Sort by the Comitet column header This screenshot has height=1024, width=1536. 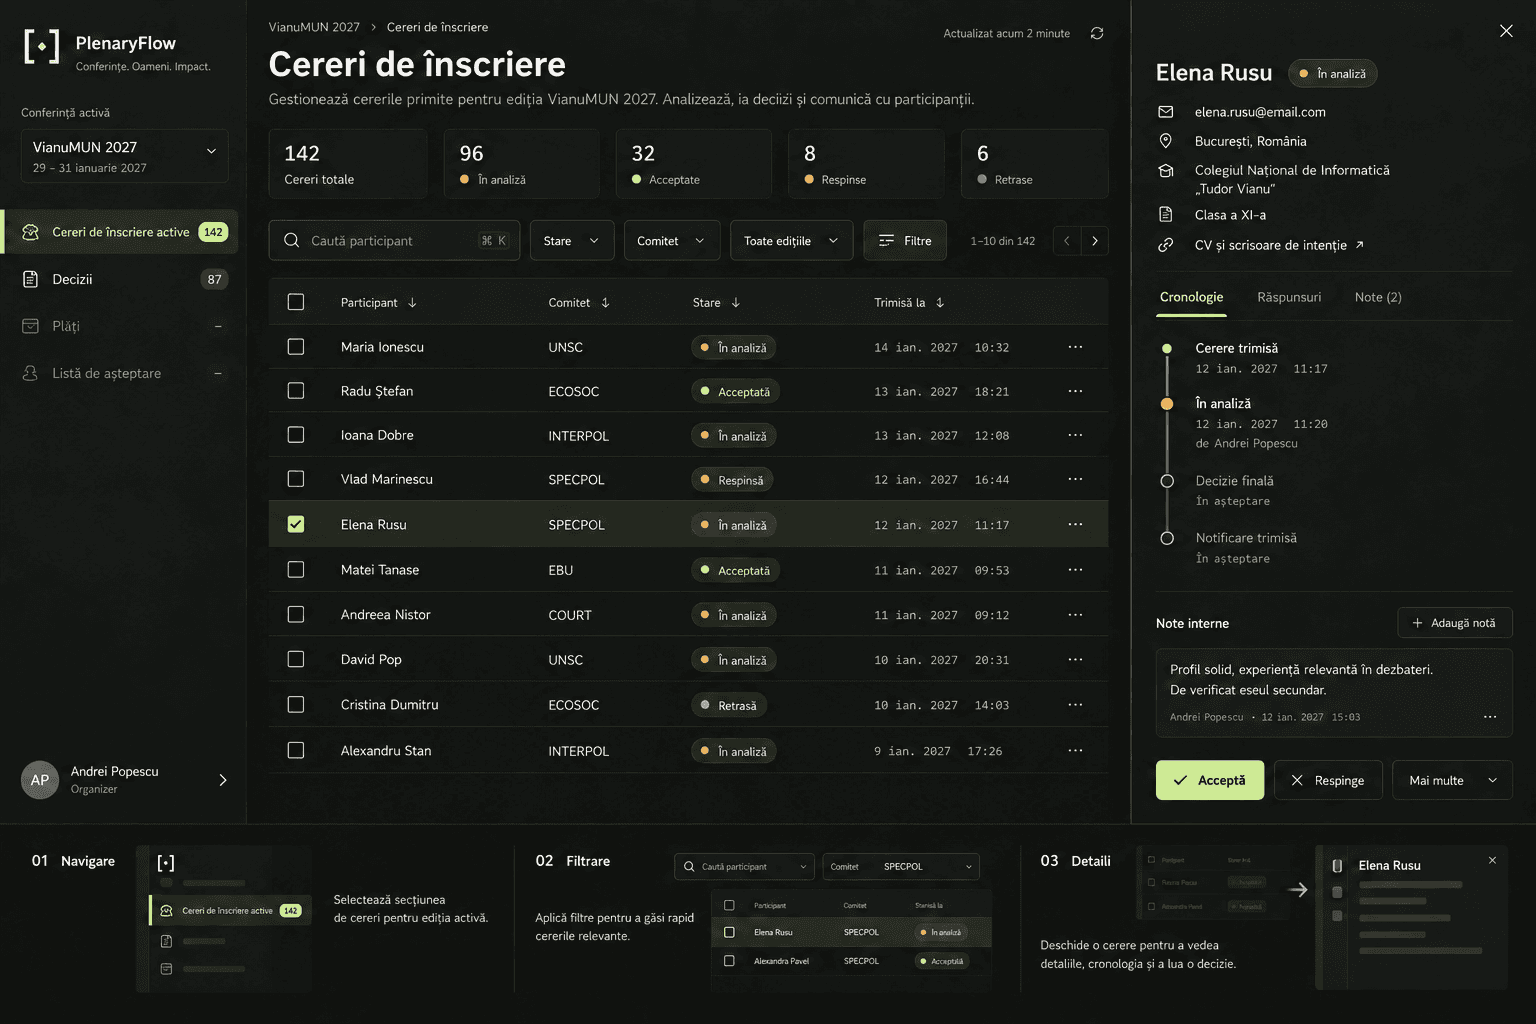[x=578, y=302]
